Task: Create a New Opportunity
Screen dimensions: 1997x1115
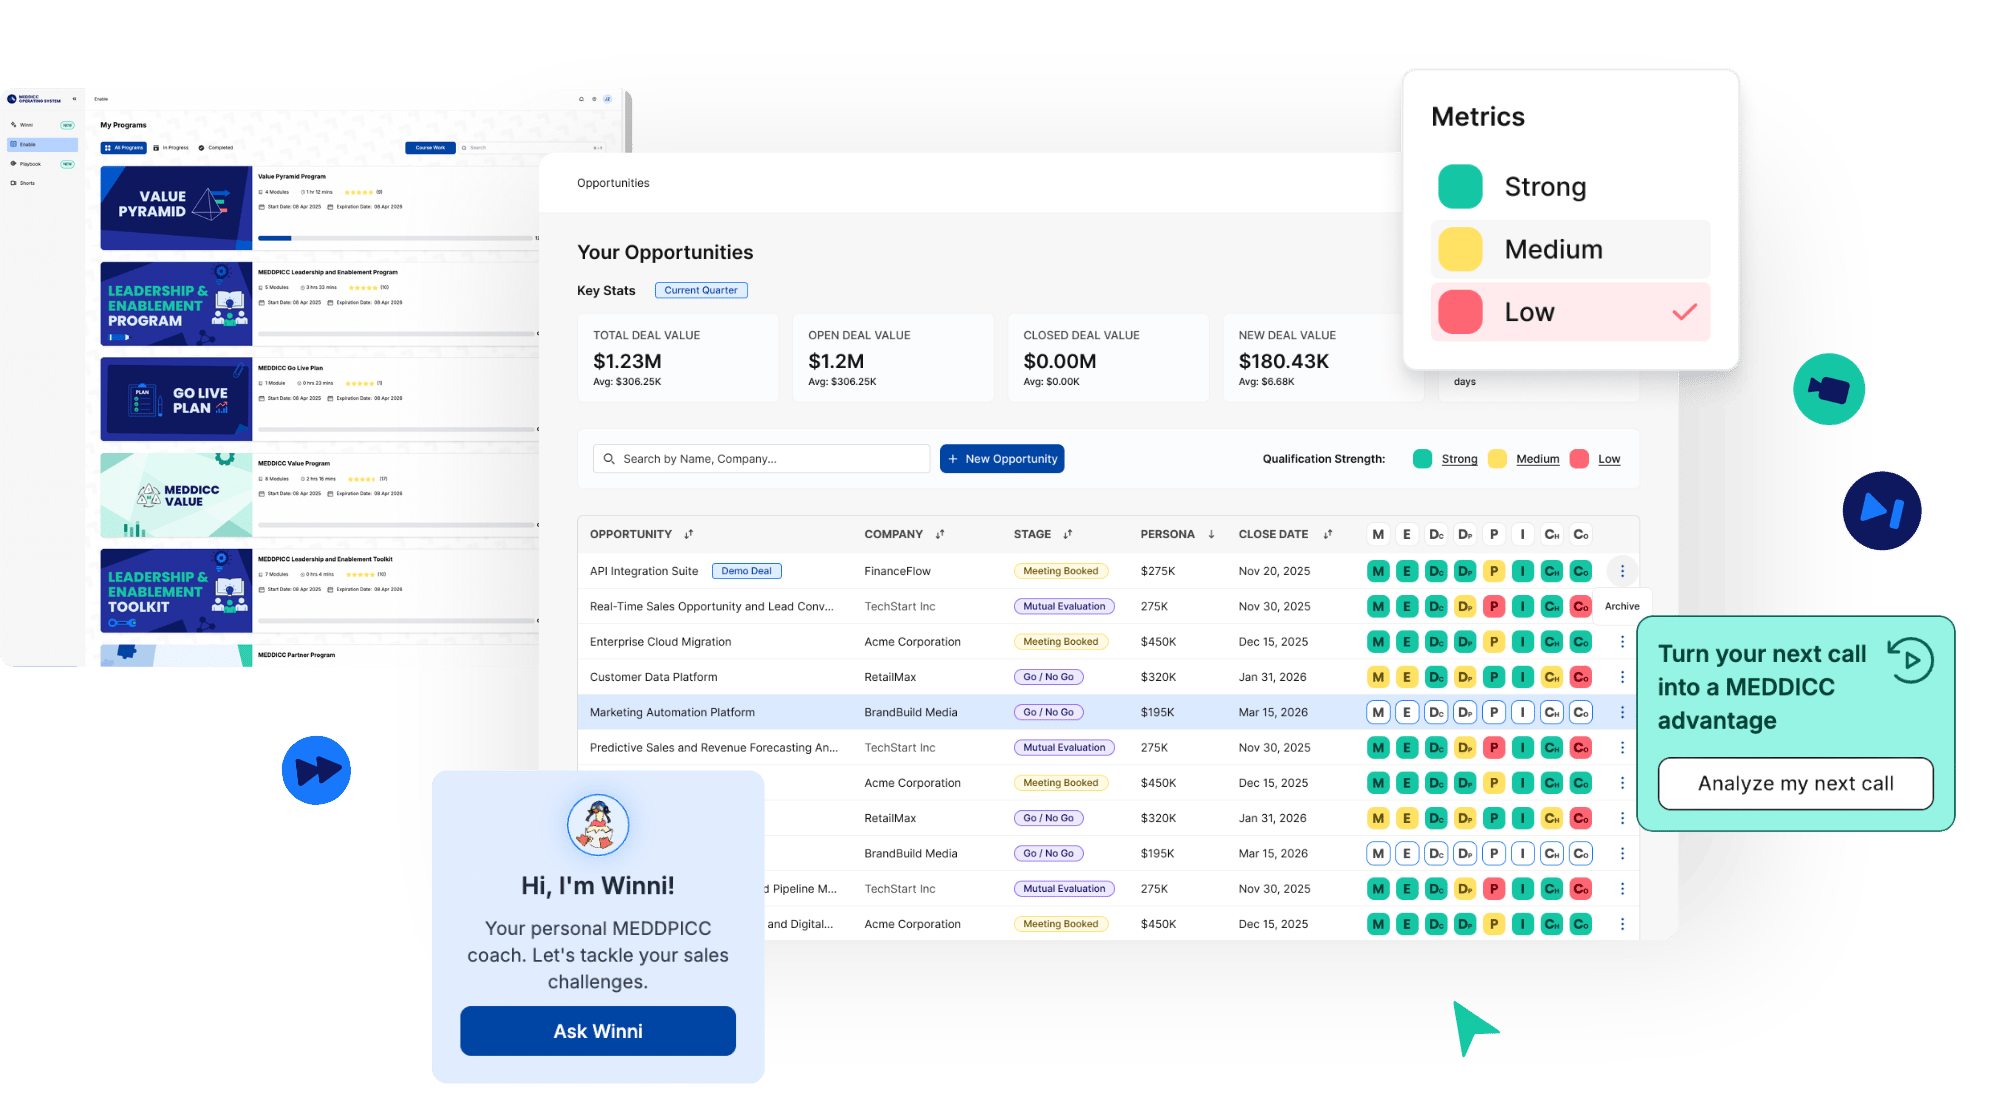Action: point(1002,458)
